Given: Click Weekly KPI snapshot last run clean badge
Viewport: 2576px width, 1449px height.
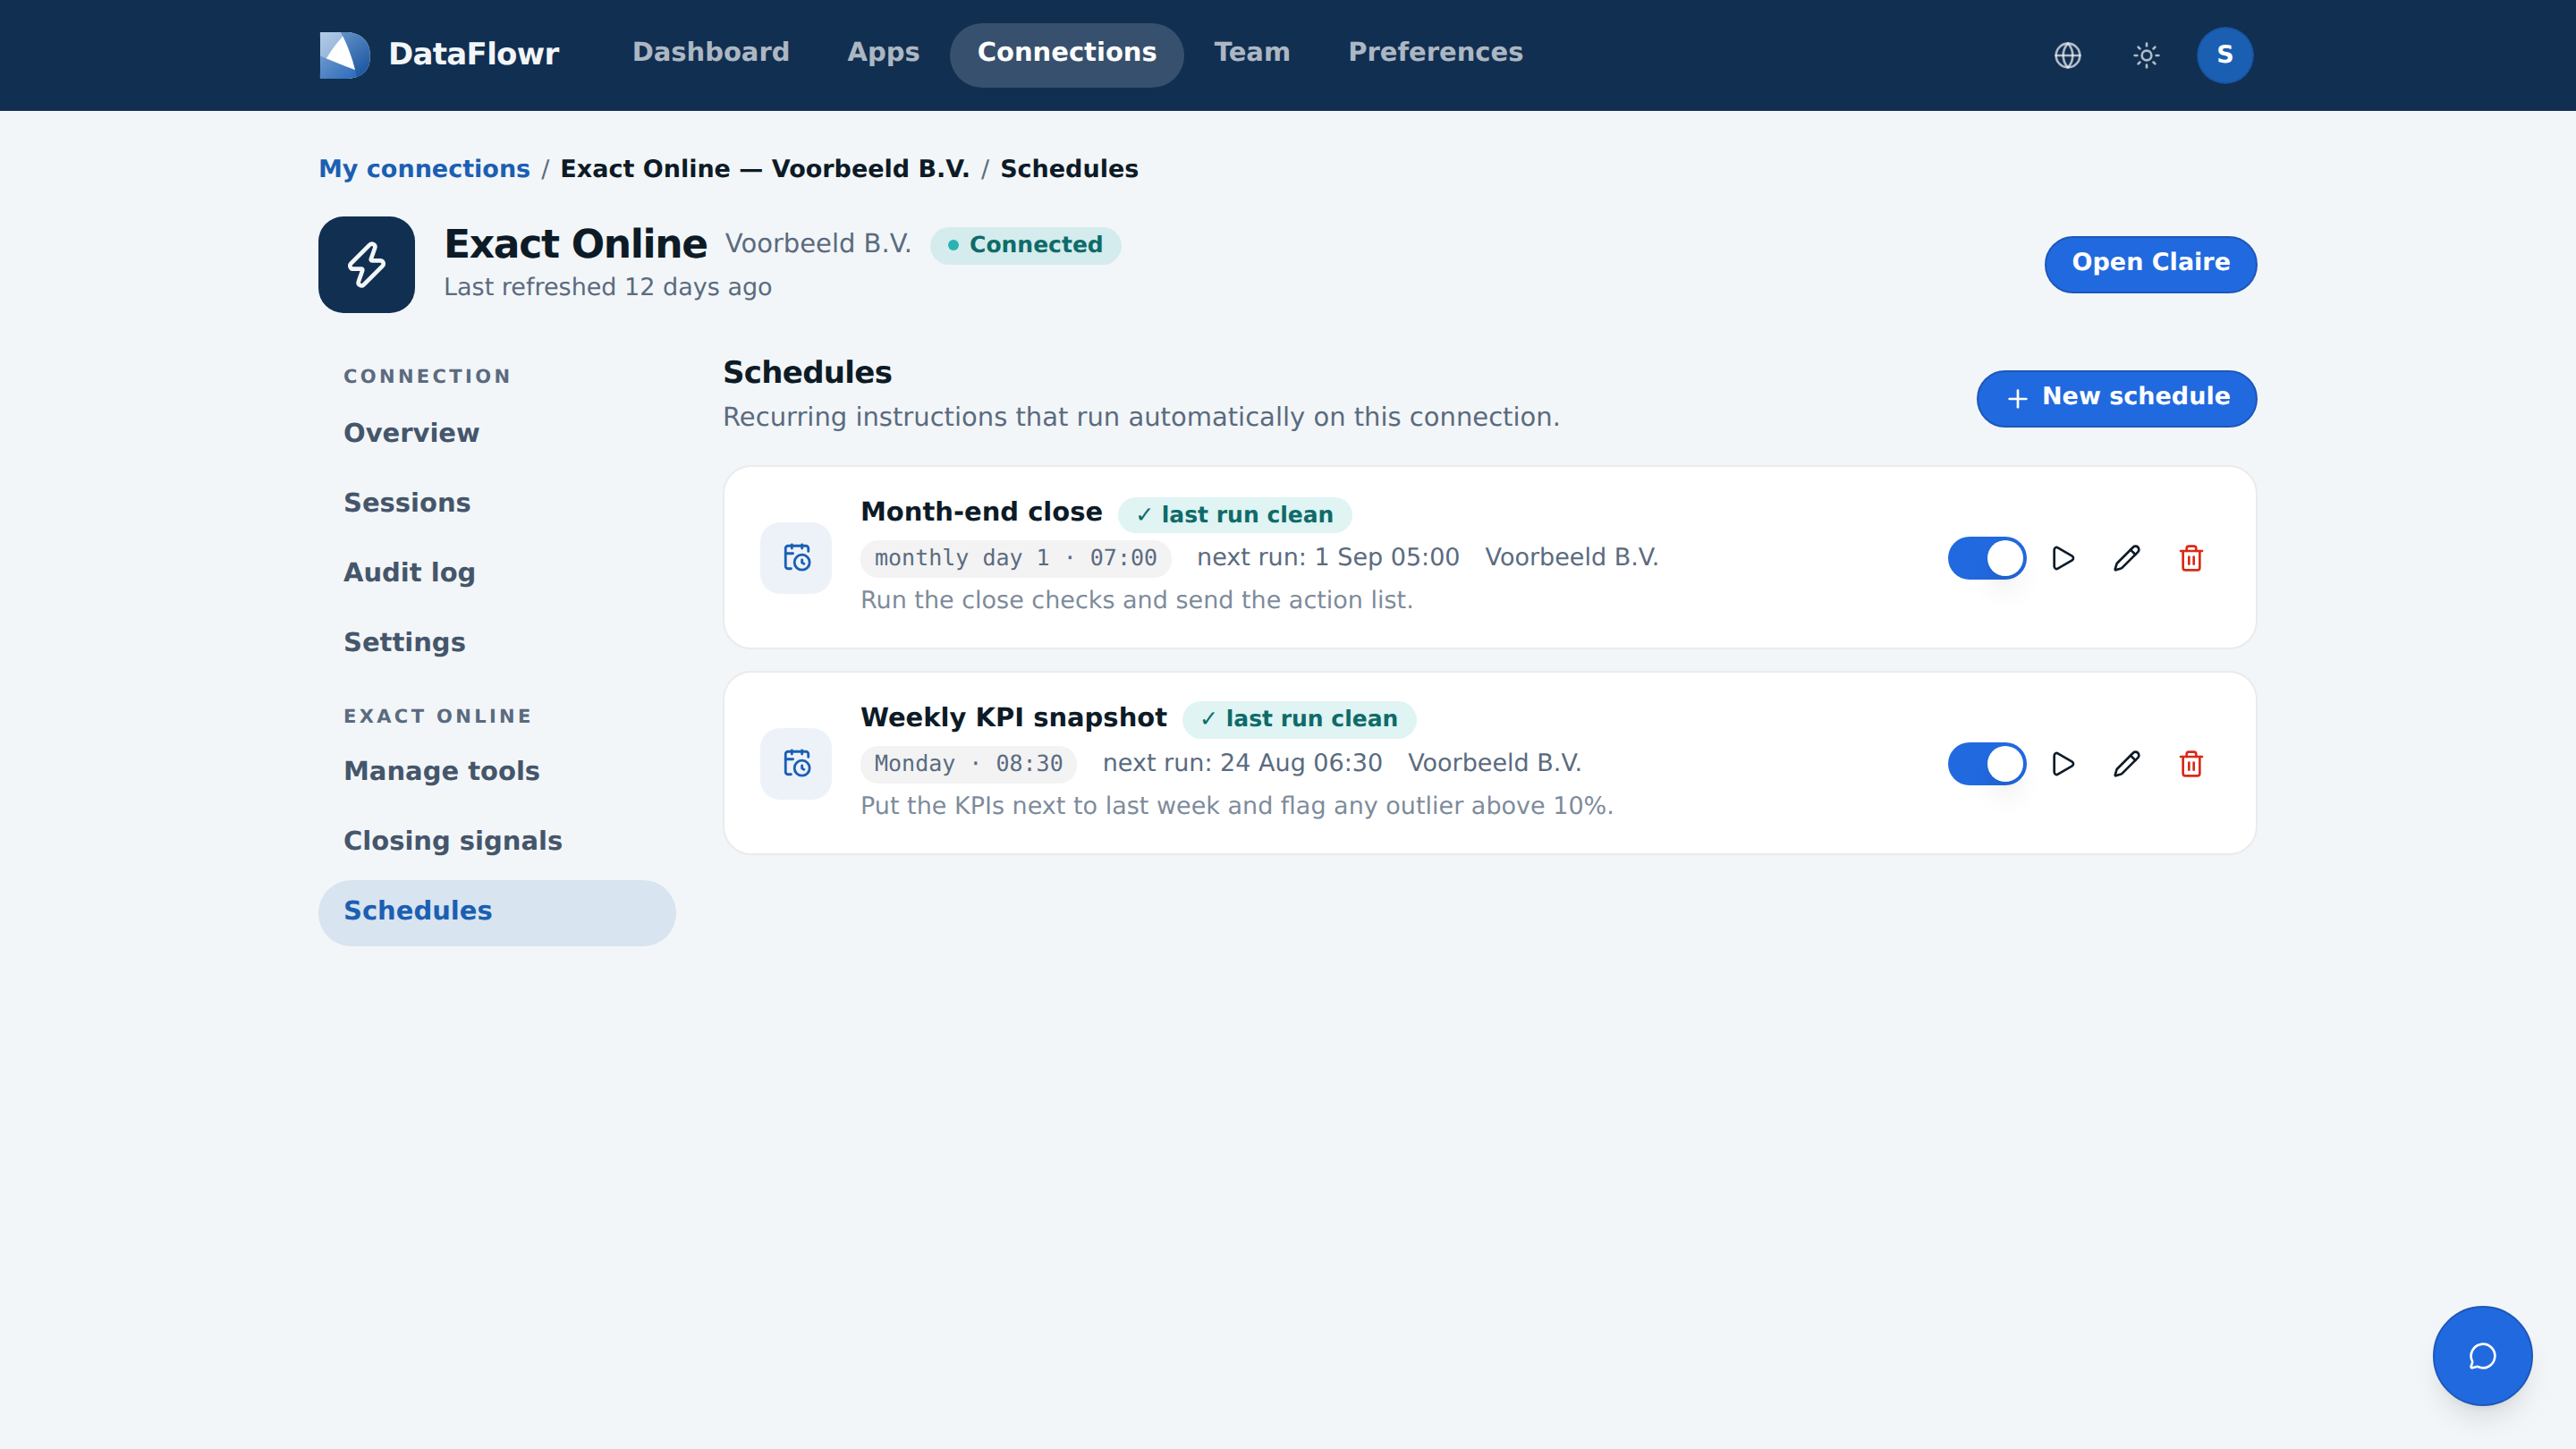Looking at the screenshot, I should (x=1298, y=719).
